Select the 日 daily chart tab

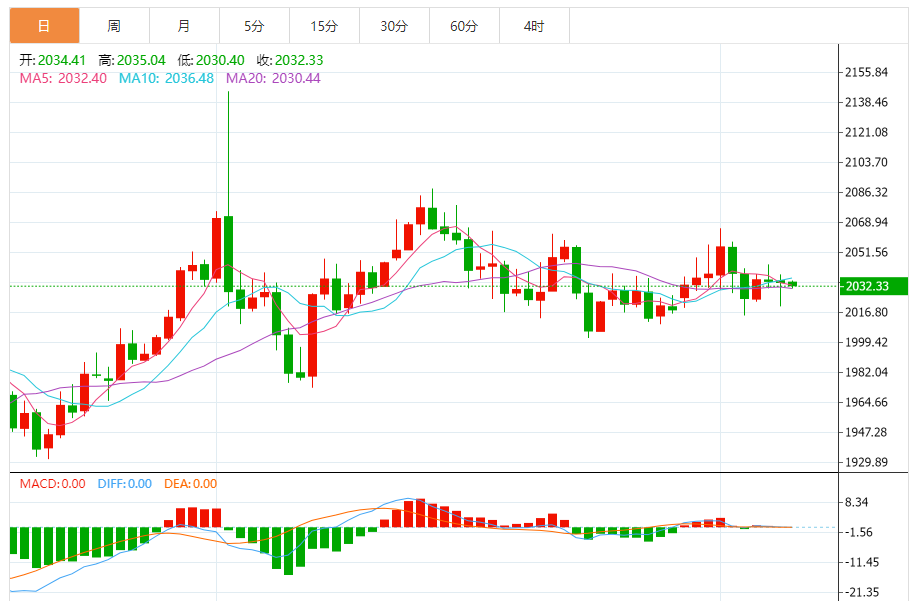(x=44, y=26)
